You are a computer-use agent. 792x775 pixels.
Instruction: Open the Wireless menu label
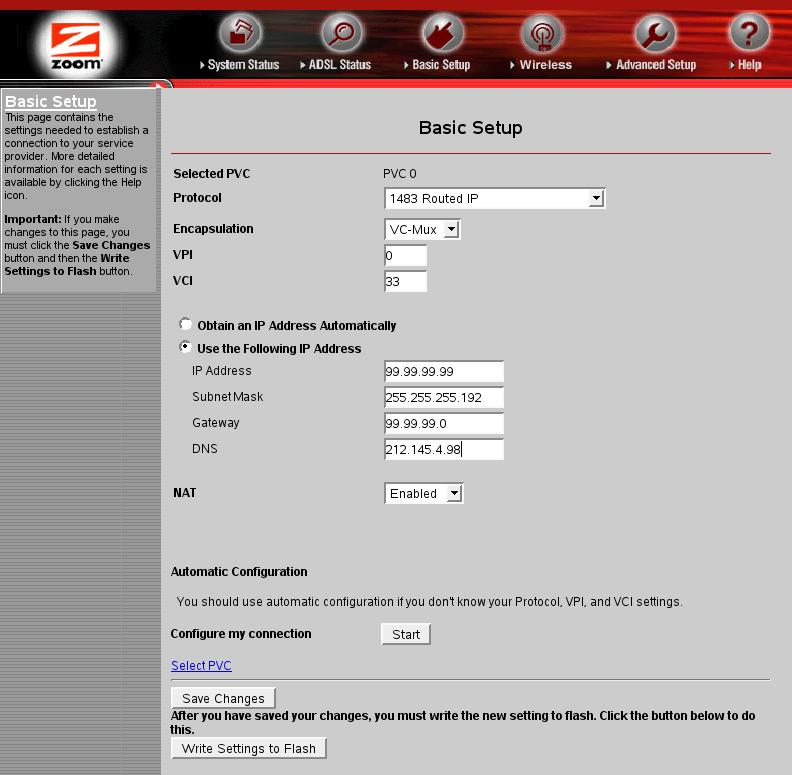tap(541, 65)
